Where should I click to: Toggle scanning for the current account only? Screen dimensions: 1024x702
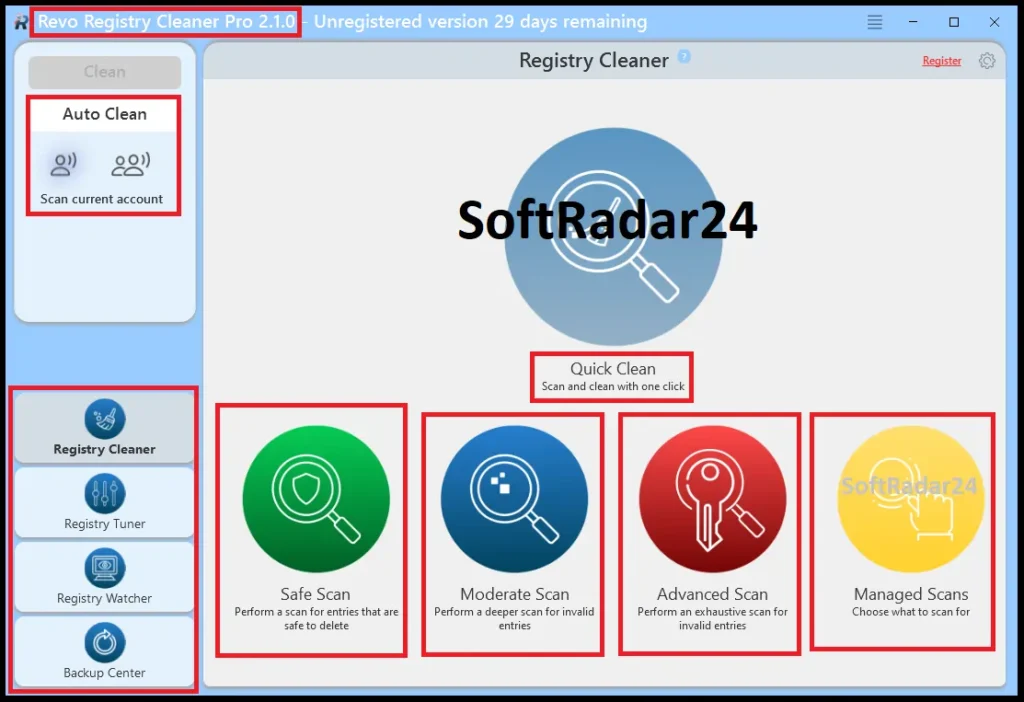(x=62, y=163)
